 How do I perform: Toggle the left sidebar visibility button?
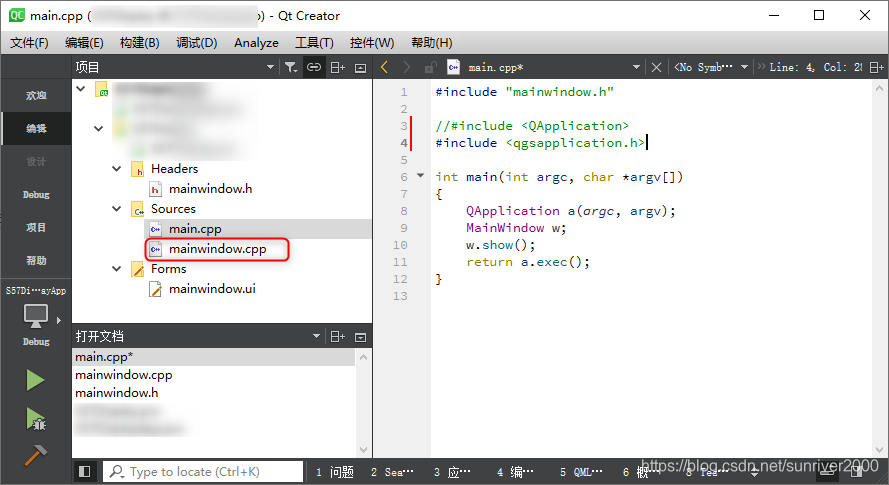pos(84,471)
